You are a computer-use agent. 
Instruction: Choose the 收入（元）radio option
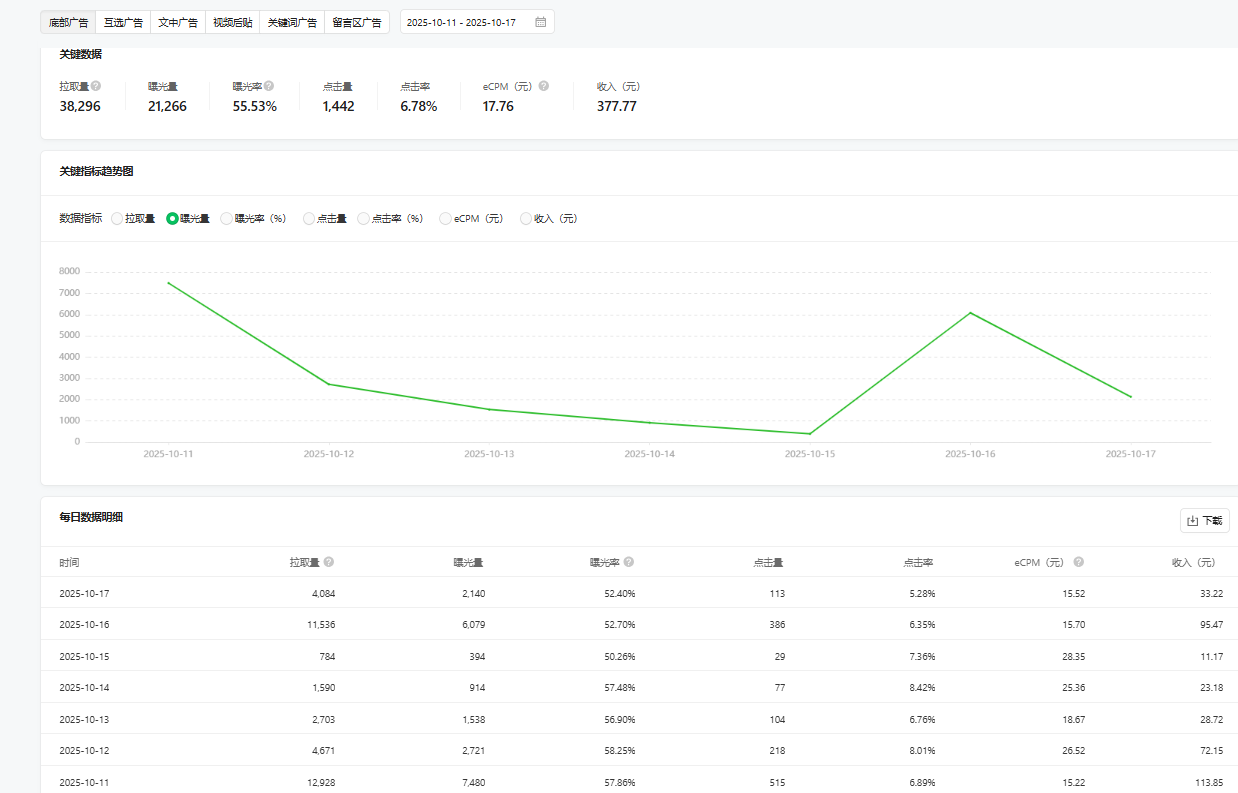(x=526, y=219)
